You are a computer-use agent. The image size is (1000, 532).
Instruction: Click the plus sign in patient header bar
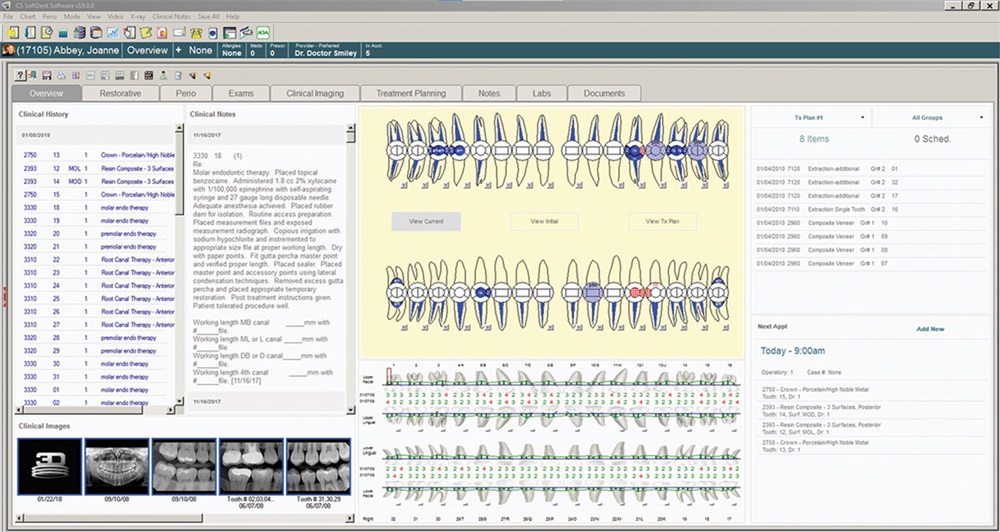tap(178, 50)
